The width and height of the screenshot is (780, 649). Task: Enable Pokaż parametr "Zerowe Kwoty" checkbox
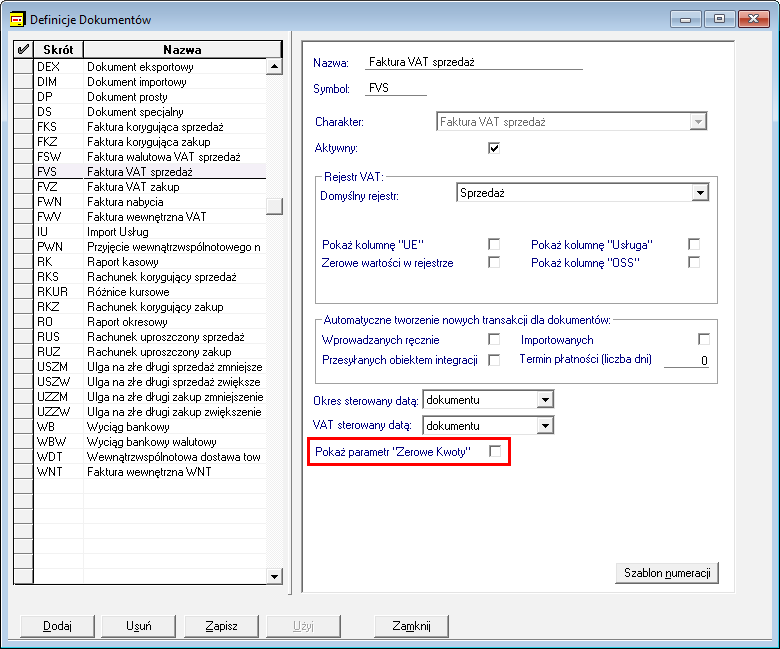point(495,451)
